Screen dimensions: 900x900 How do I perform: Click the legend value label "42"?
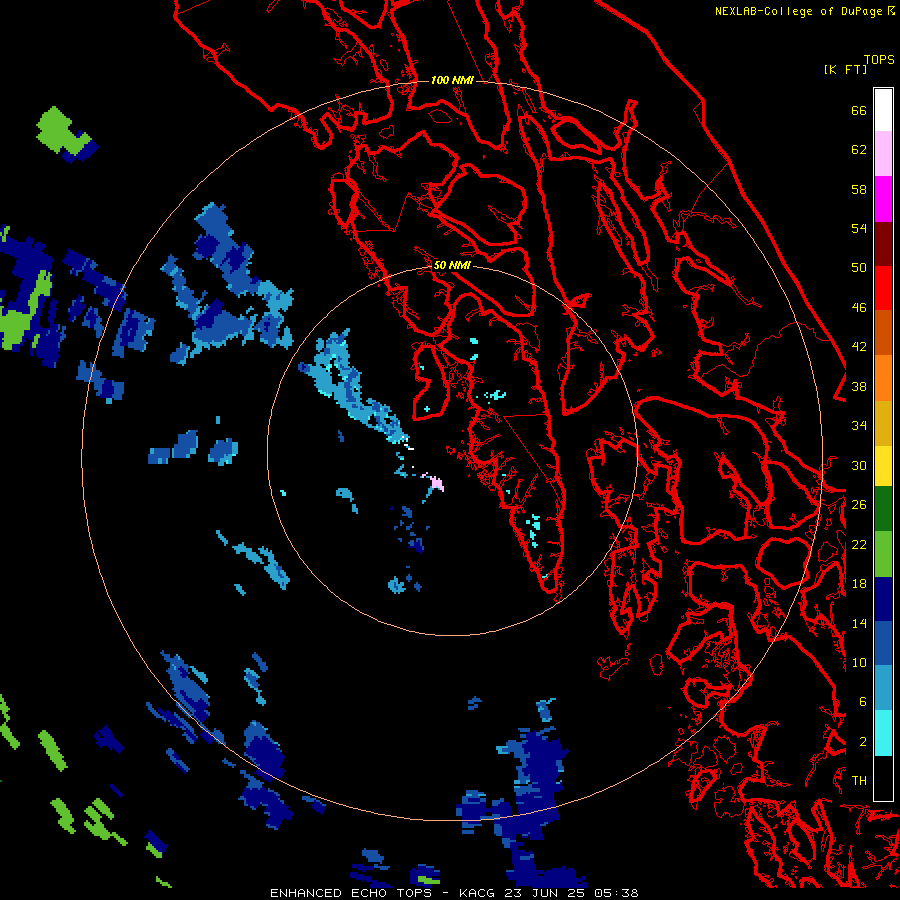pyautogui.click(x=859, y=347)
